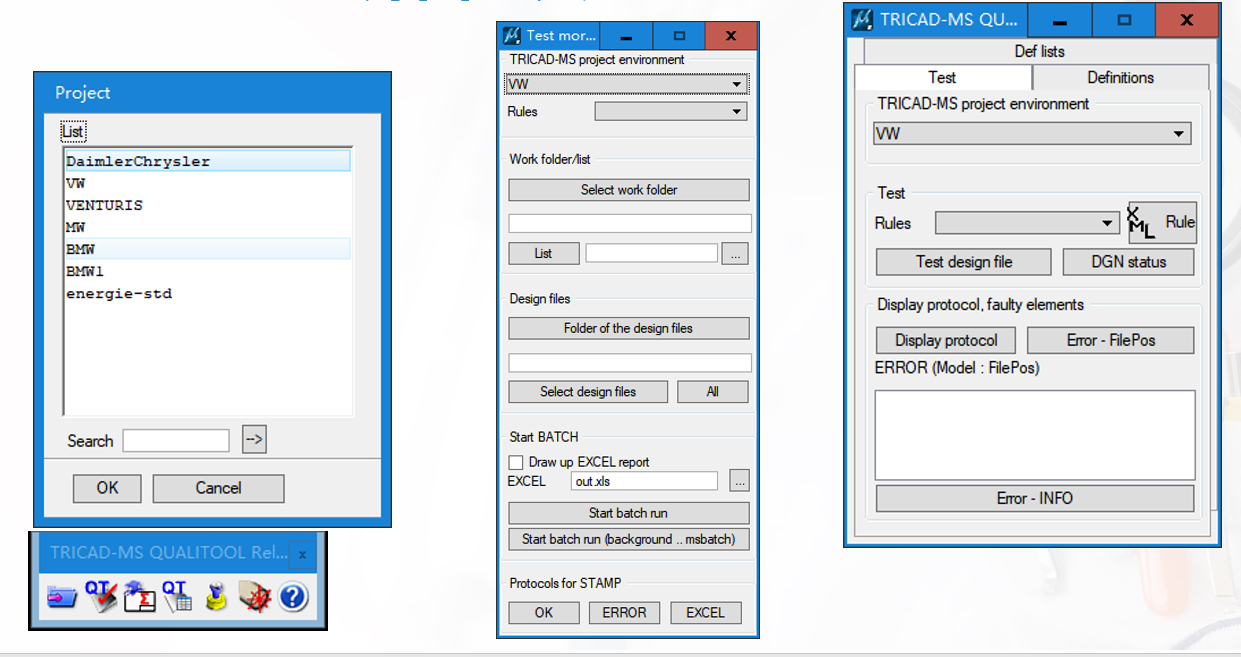Click the Search input field in Project dialog
The width and height of the screenshot is (1241, 657).
pyautogui.click(x=176, y=440)
